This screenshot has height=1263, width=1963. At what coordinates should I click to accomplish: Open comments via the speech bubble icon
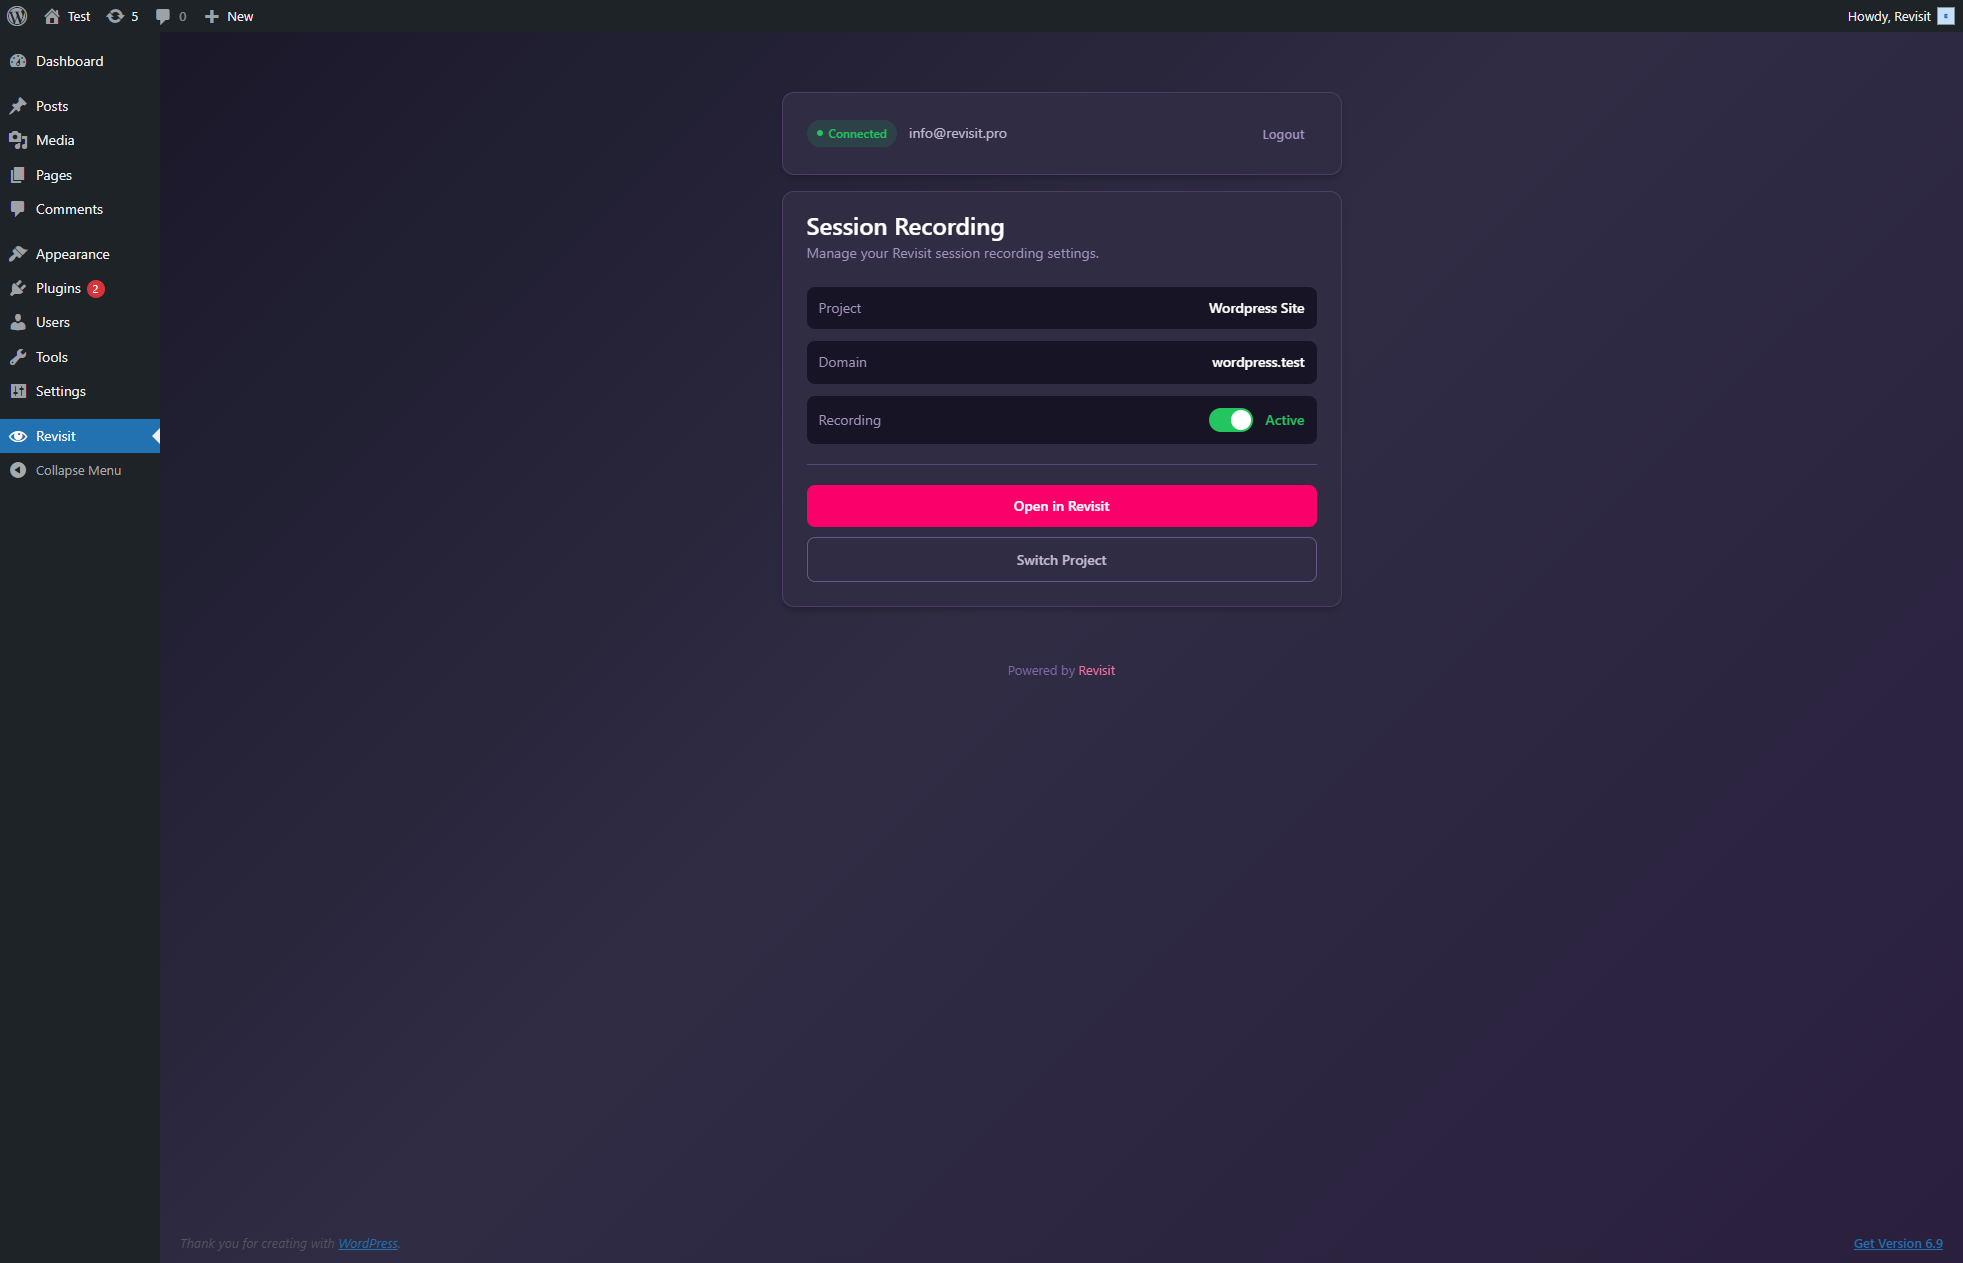(162, 16)
